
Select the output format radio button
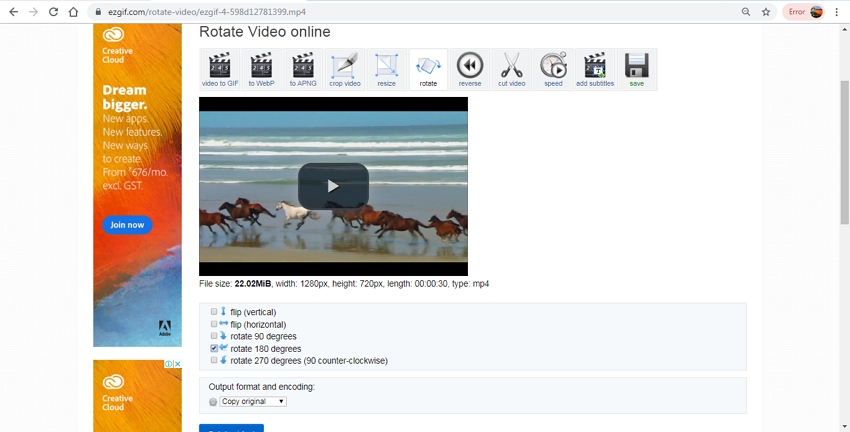tap(213, 402)
